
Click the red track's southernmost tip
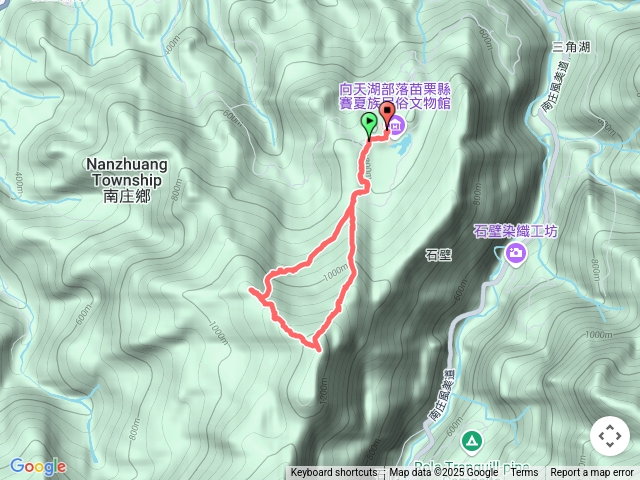318,349
